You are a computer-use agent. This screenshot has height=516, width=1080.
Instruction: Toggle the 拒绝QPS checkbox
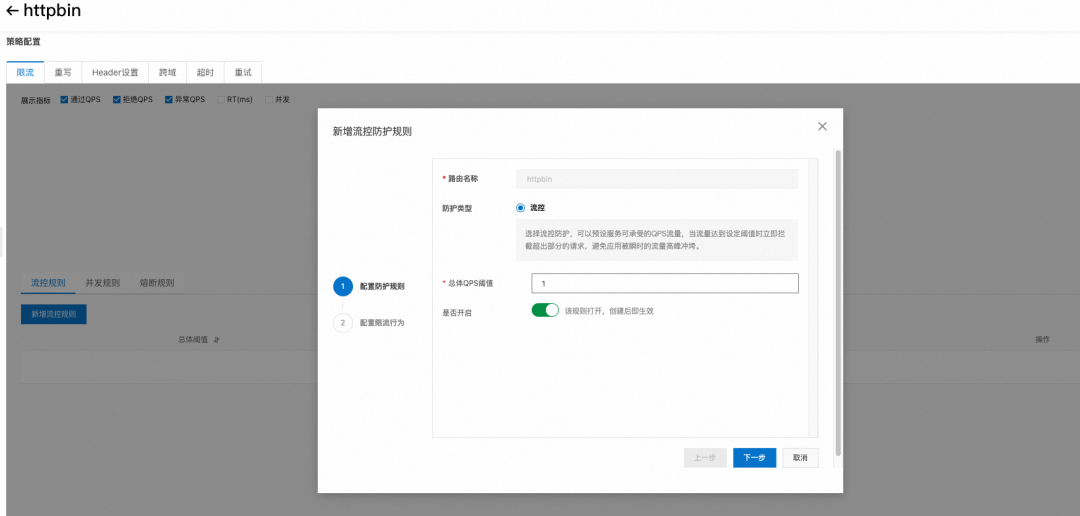117,99
